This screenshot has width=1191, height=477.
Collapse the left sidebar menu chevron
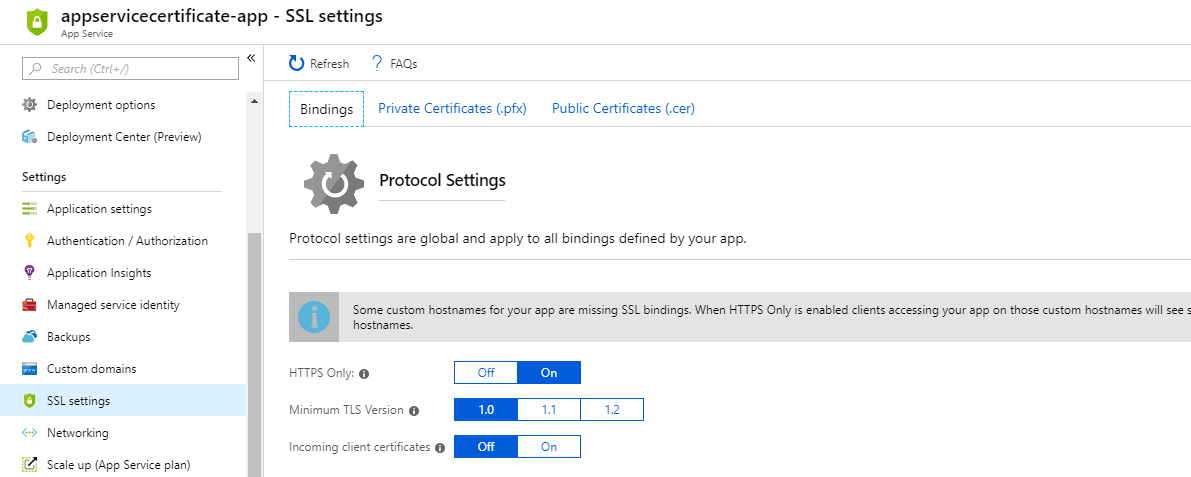[251, 58]
